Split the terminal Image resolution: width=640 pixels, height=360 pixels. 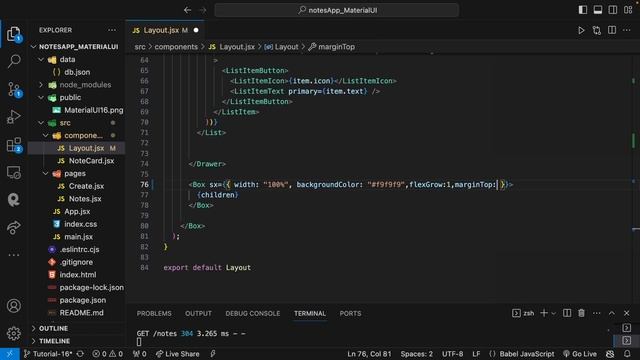pyautogui.click(x=567, y=313)
